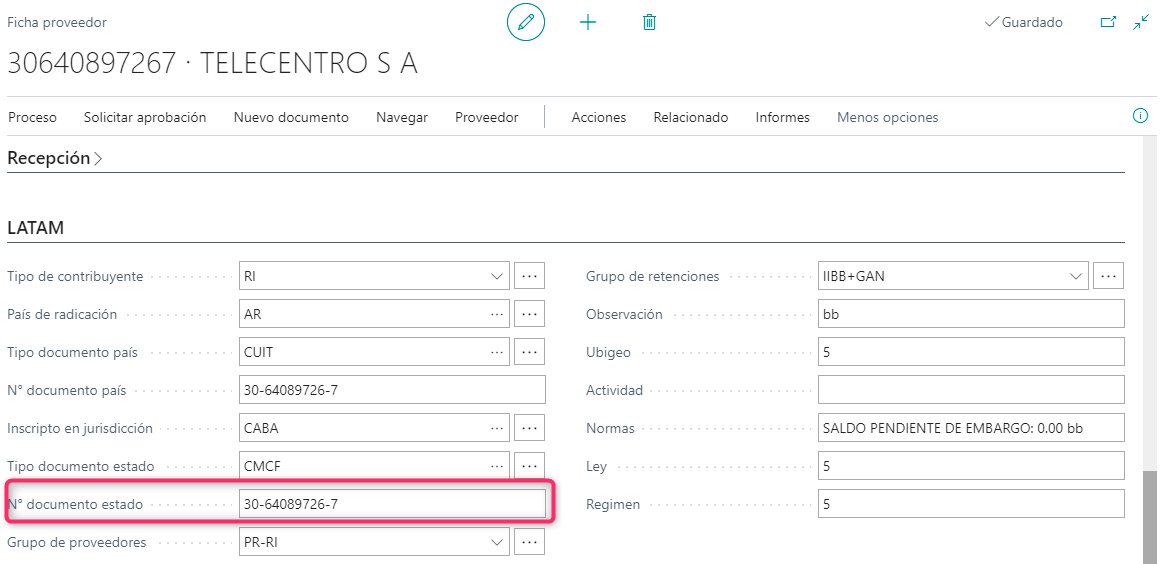Click ellipsis button beside Inscripto en jurisdicción
1173x564 pixels.
coord(530,428)
